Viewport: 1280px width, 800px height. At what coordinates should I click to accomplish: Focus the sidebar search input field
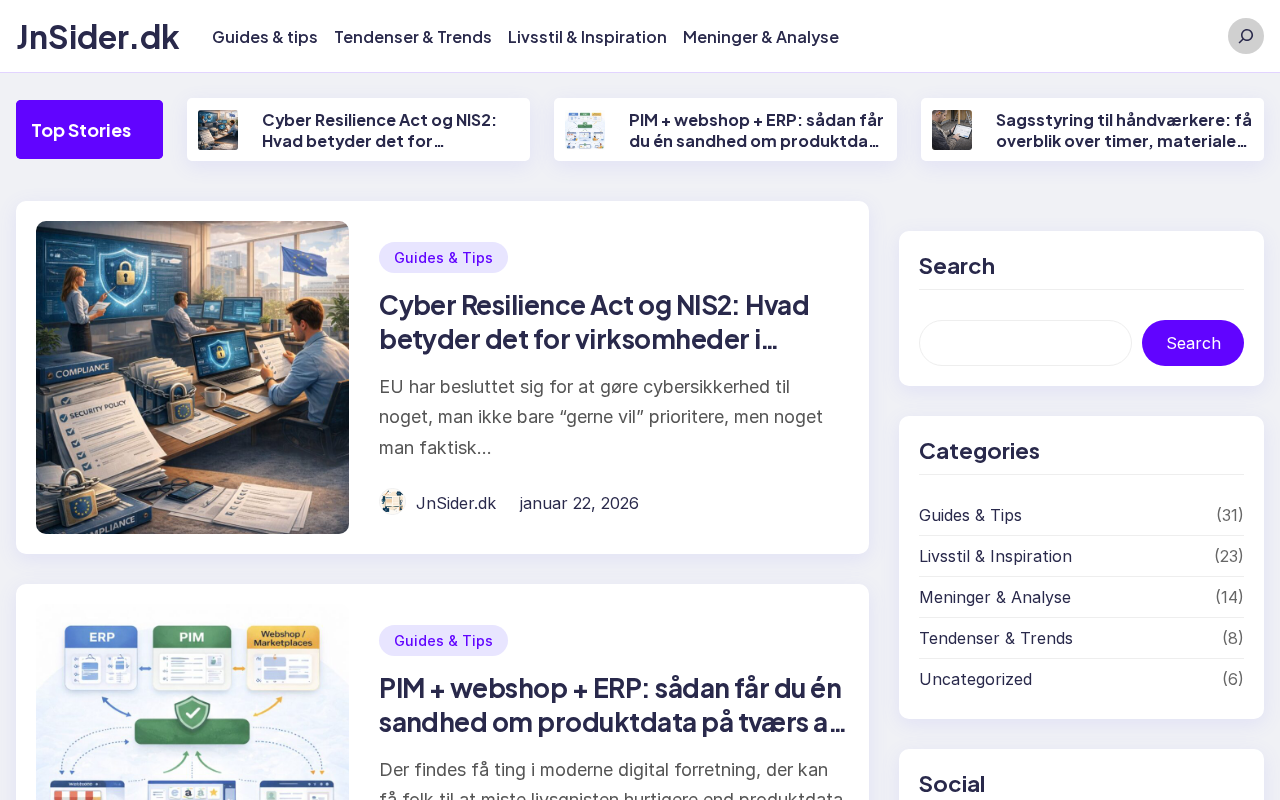click(1025, 343)
